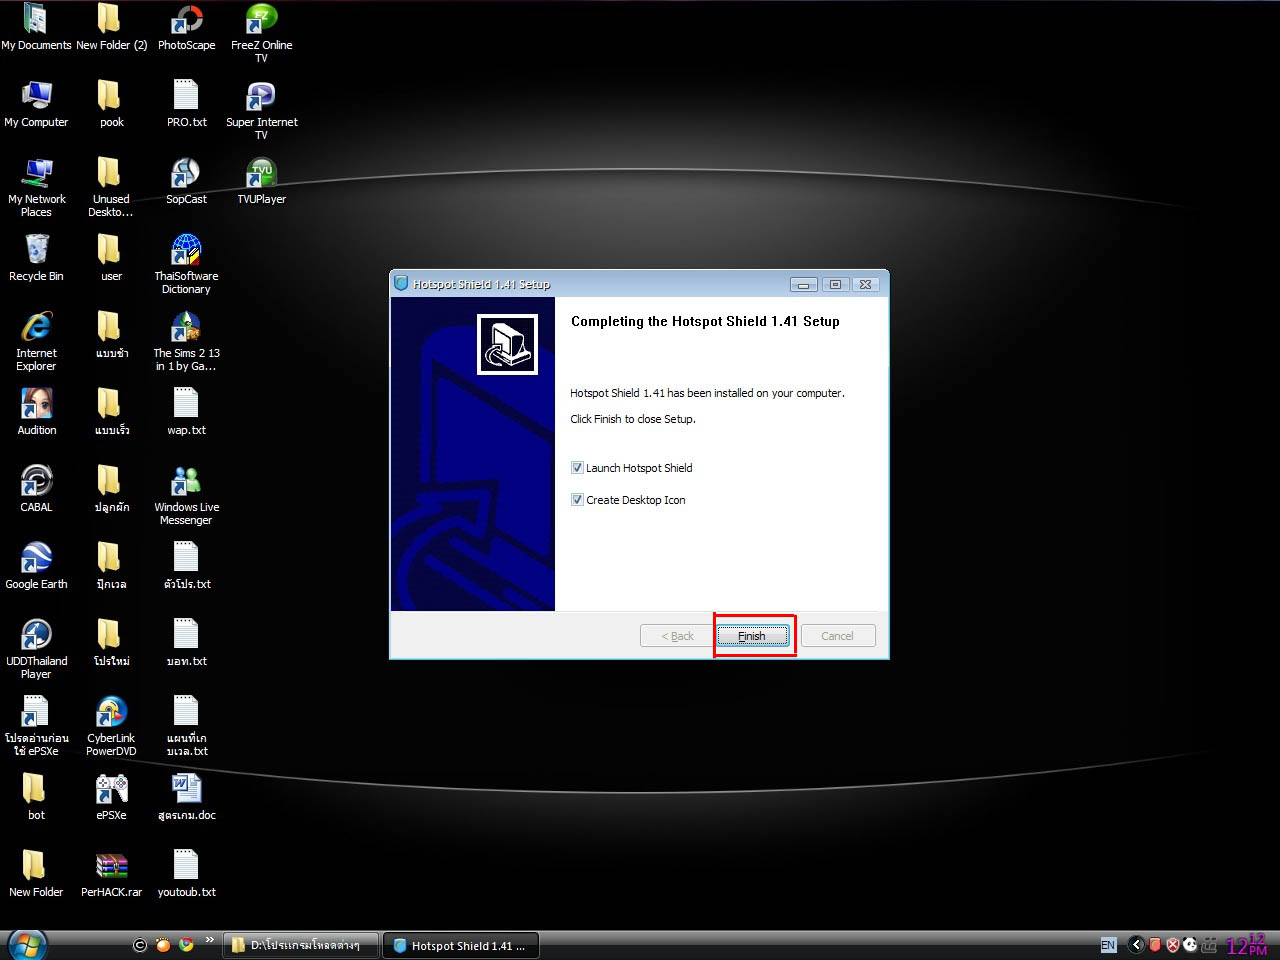The height and width of the screenshot is (960, 1280).
Task: Select the CyberLink PowerDVD shortcut
Action: coord(111,726)
